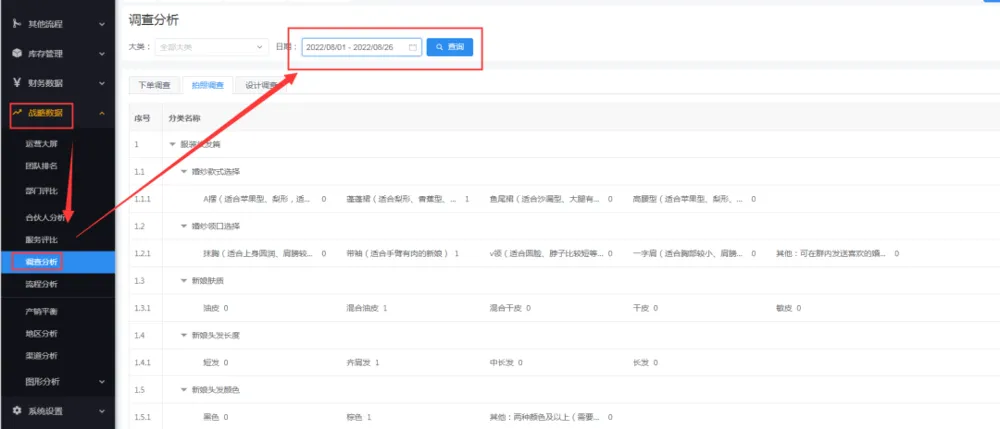Open 调查分析 in the sidebar
Viewport: 1000px width, 429px height.
pyautogui.click(x=42, y=262)
